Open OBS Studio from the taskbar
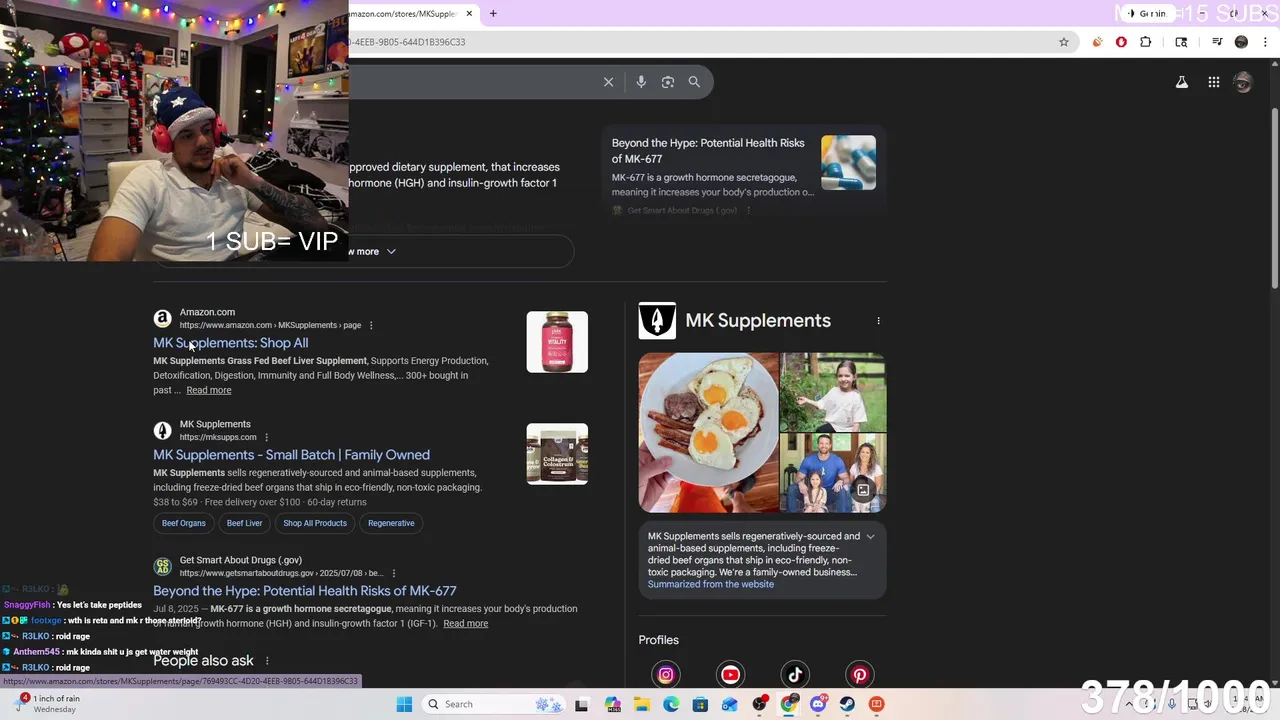This screenshot has width=1280, height=720. click(759, 704)
